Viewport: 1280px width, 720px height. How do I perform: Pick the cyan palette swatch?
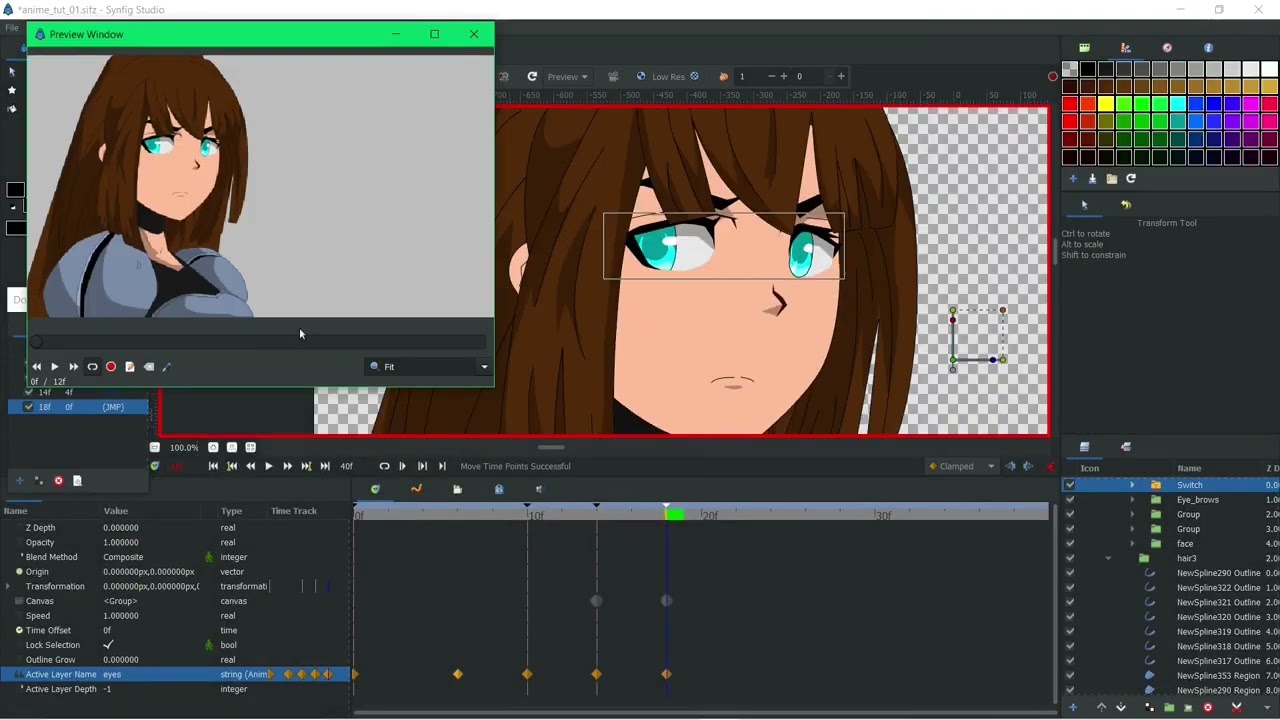click(x=1178, y=104)
